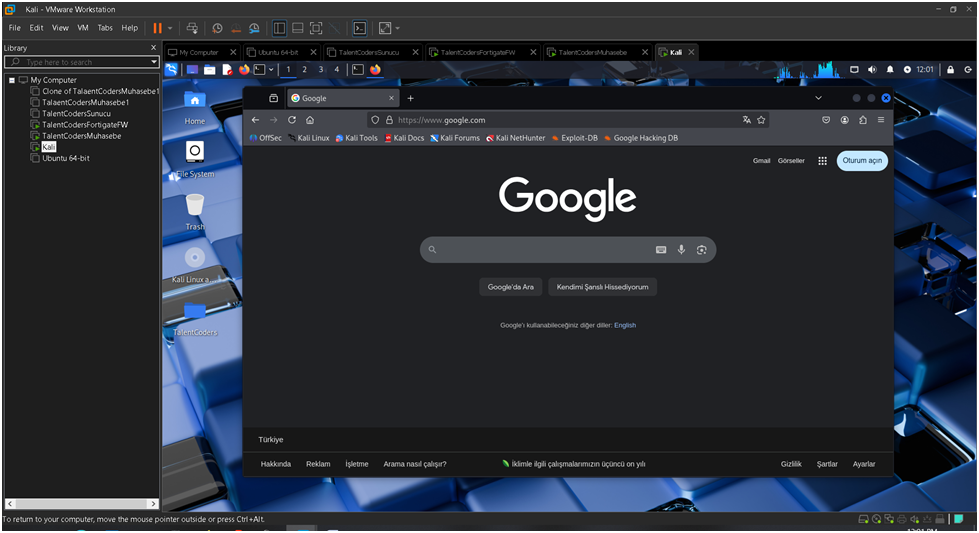Image resolution: width=979 pixels, height=533 pixels.
Task: Lock the Kali screen with the padlock icon
Action: [x=950, y=70]
